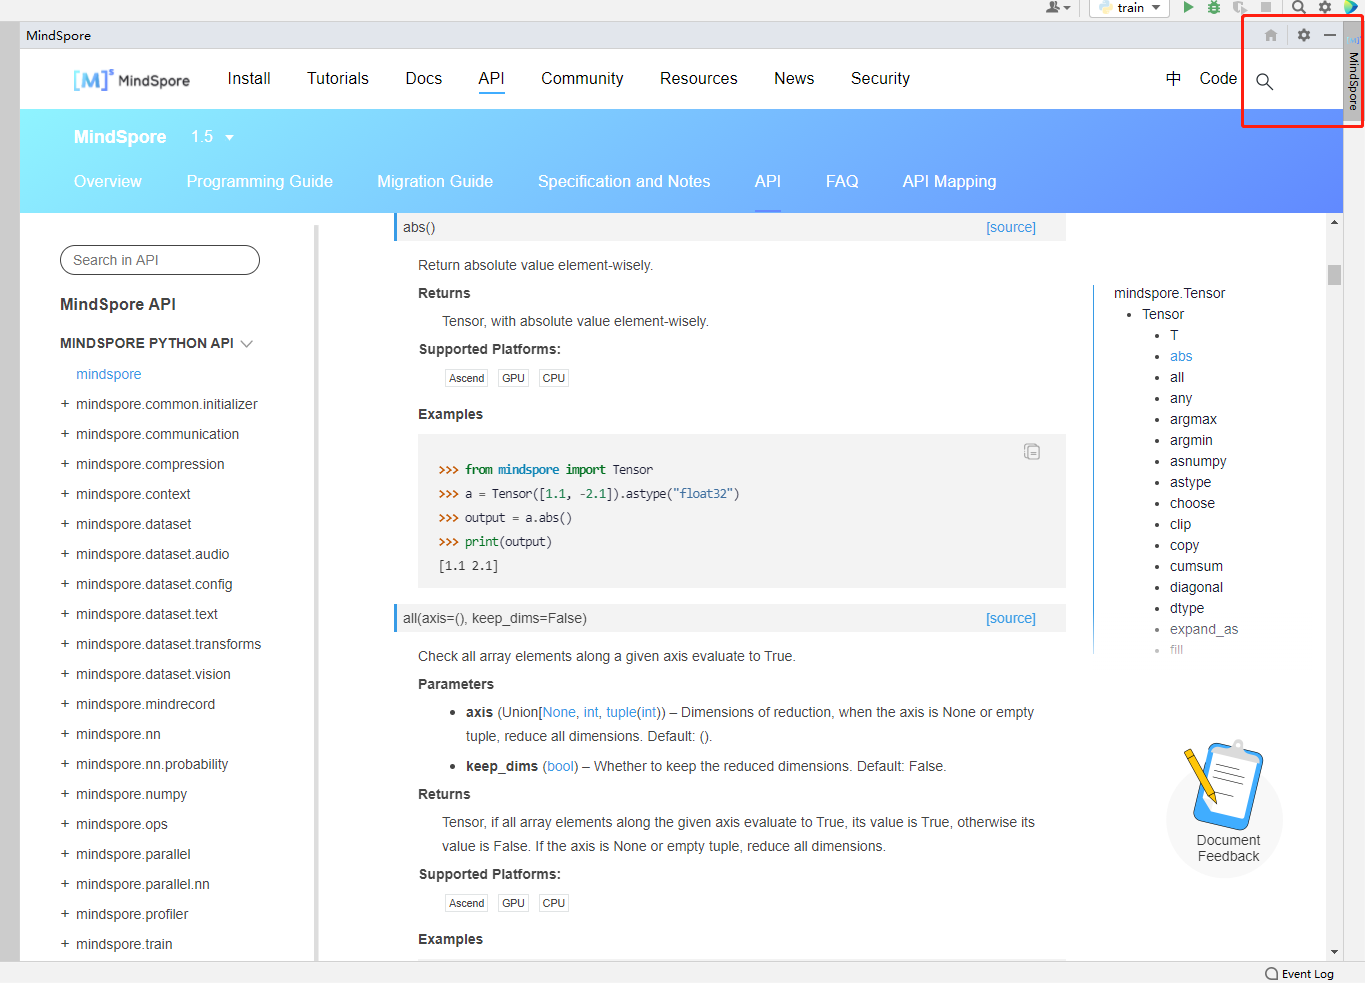
Task: Click the MindSpore logo in site header
Action: 131,79
